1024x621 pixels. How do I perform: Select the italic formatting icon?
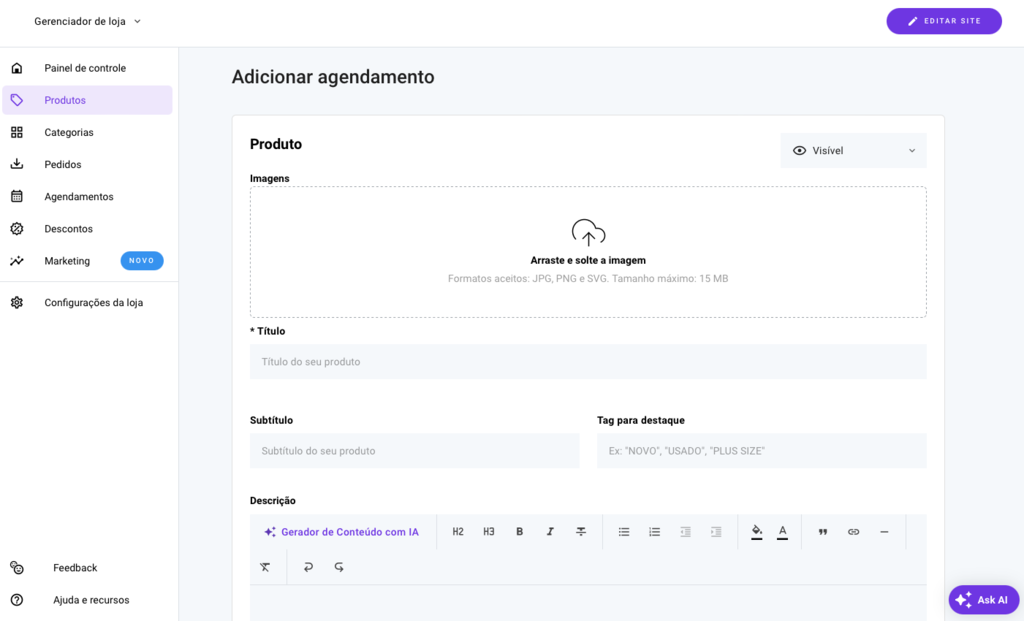coord(551,531)
